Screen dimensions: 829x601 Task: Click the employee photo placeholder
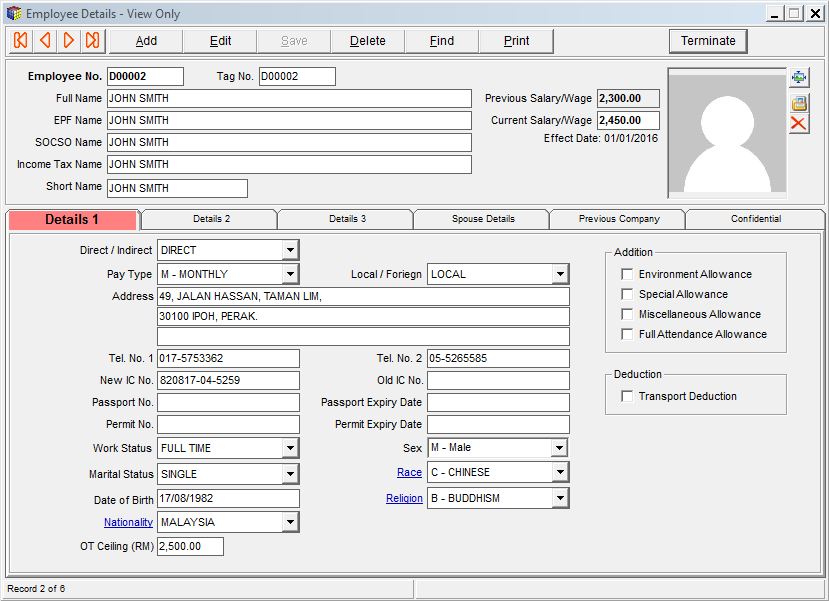click(727, 133)
